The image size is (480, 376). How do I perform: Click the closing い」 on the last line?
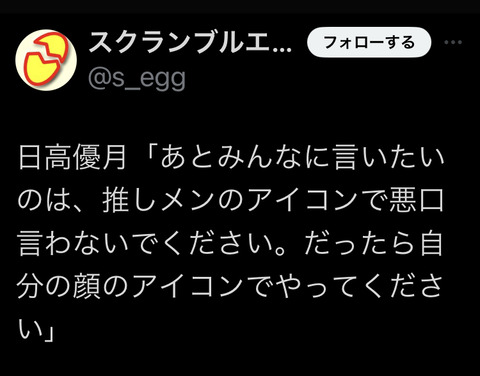[x=36, y=330]
